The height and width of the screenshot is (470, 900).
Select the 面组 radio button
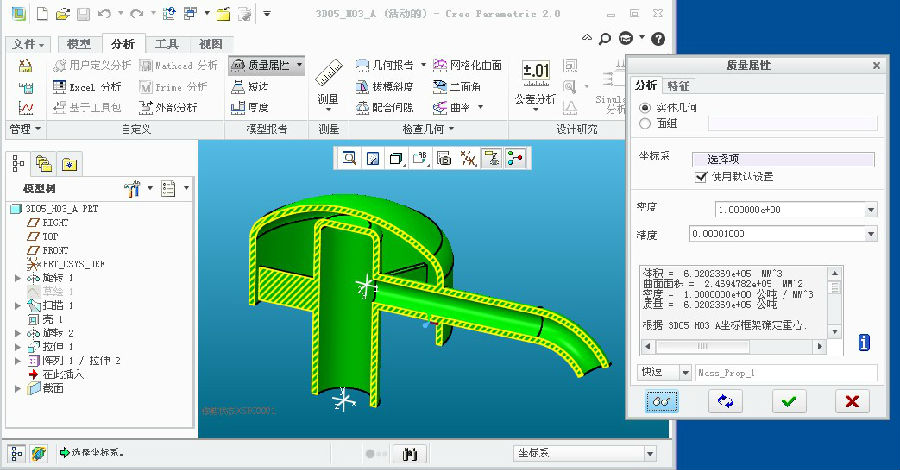(645, 123)
